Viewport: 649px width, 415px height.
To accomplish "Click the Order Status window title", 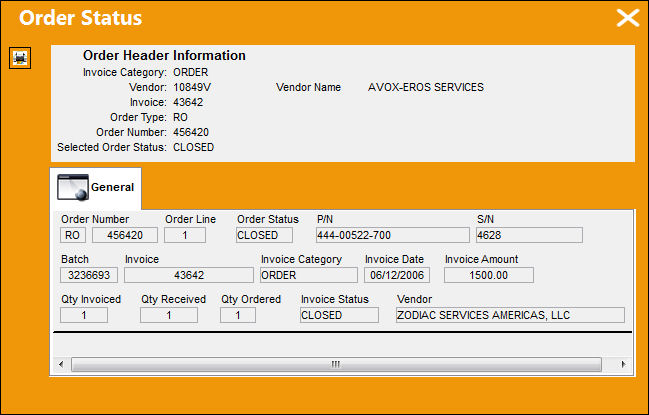I will (81, 18).
